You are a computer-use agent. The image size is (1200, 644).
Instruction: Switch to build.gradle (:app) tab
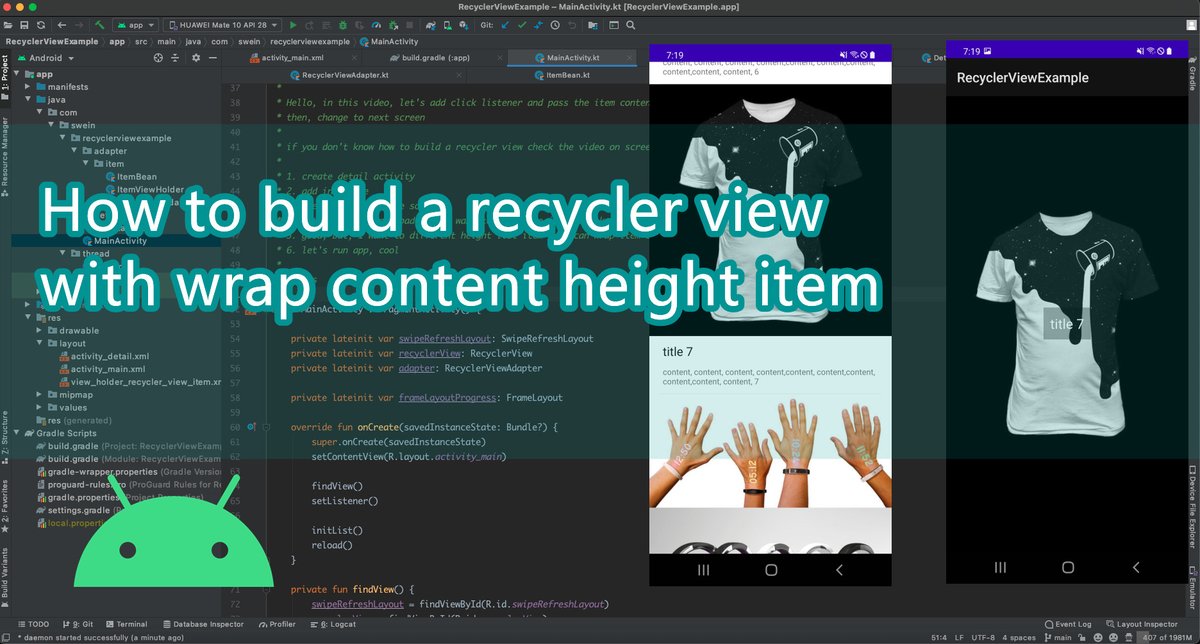pos(435,58)
